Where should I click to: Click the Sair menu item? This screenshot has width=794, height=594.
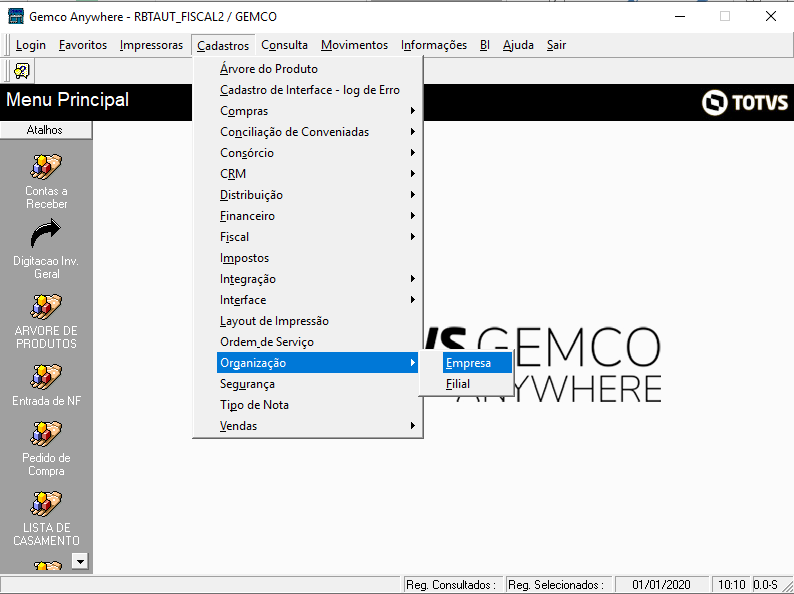coord(556,45)
